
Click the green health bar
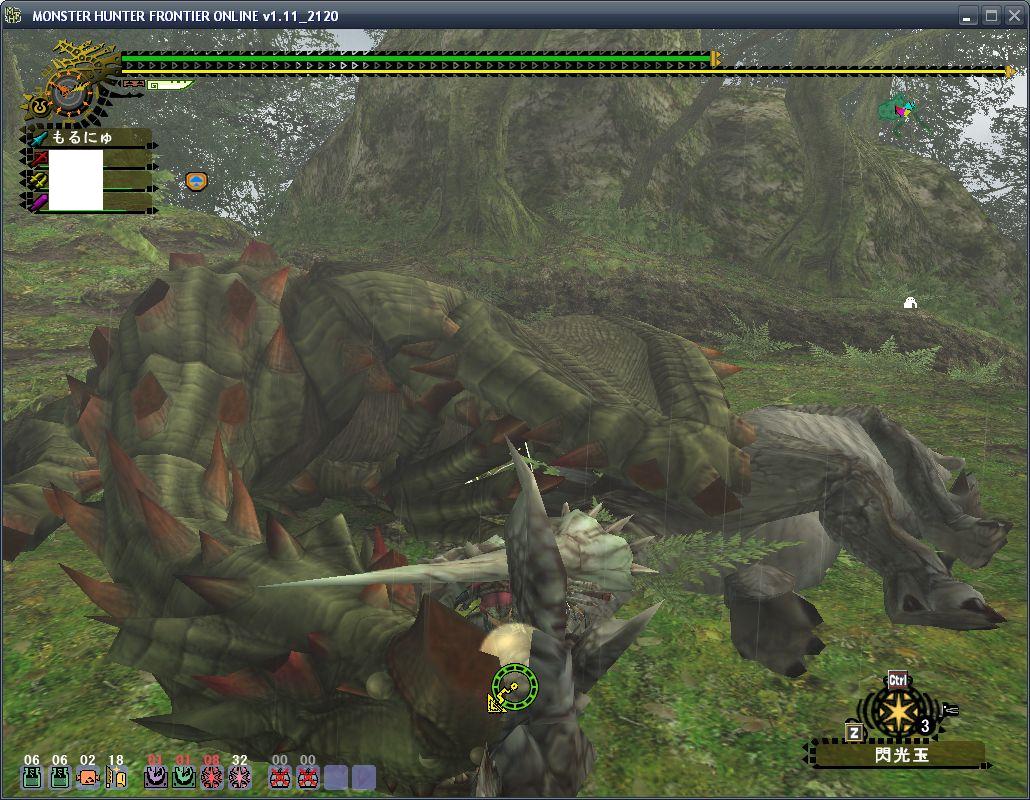416,58
